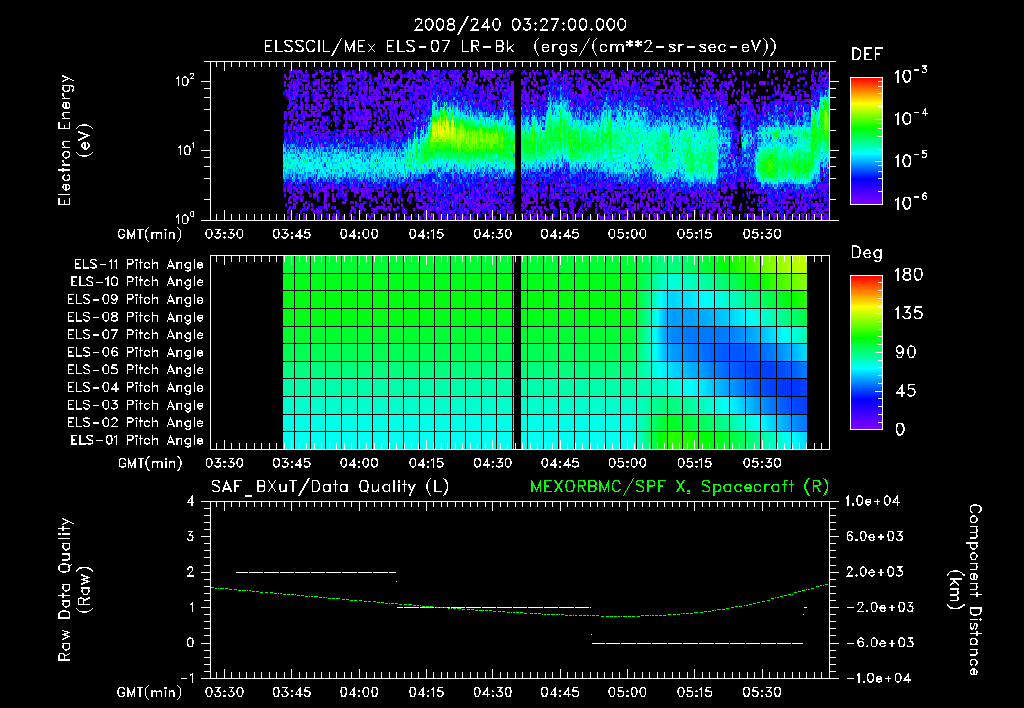Click the 6.0e+03 distance axis value
The height and width of the screenshot is (708, 1024).
point(874,537)
